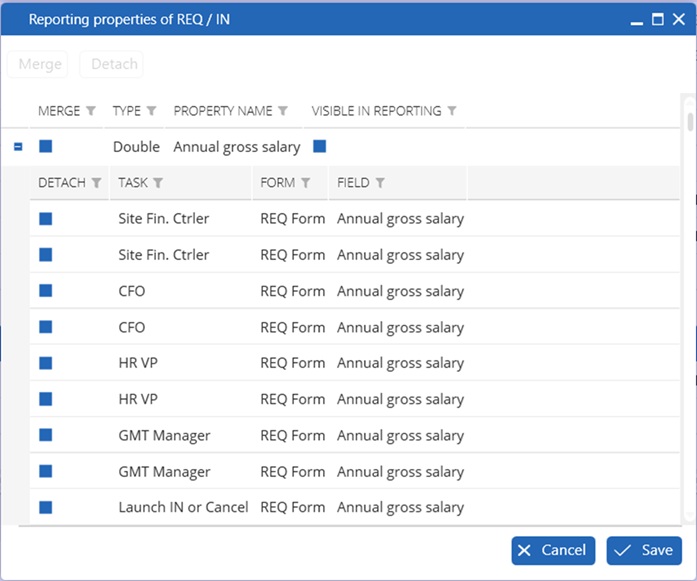The image size is (697, 581).
Task: Open the TYPE column filter
Action: (152, 111)
